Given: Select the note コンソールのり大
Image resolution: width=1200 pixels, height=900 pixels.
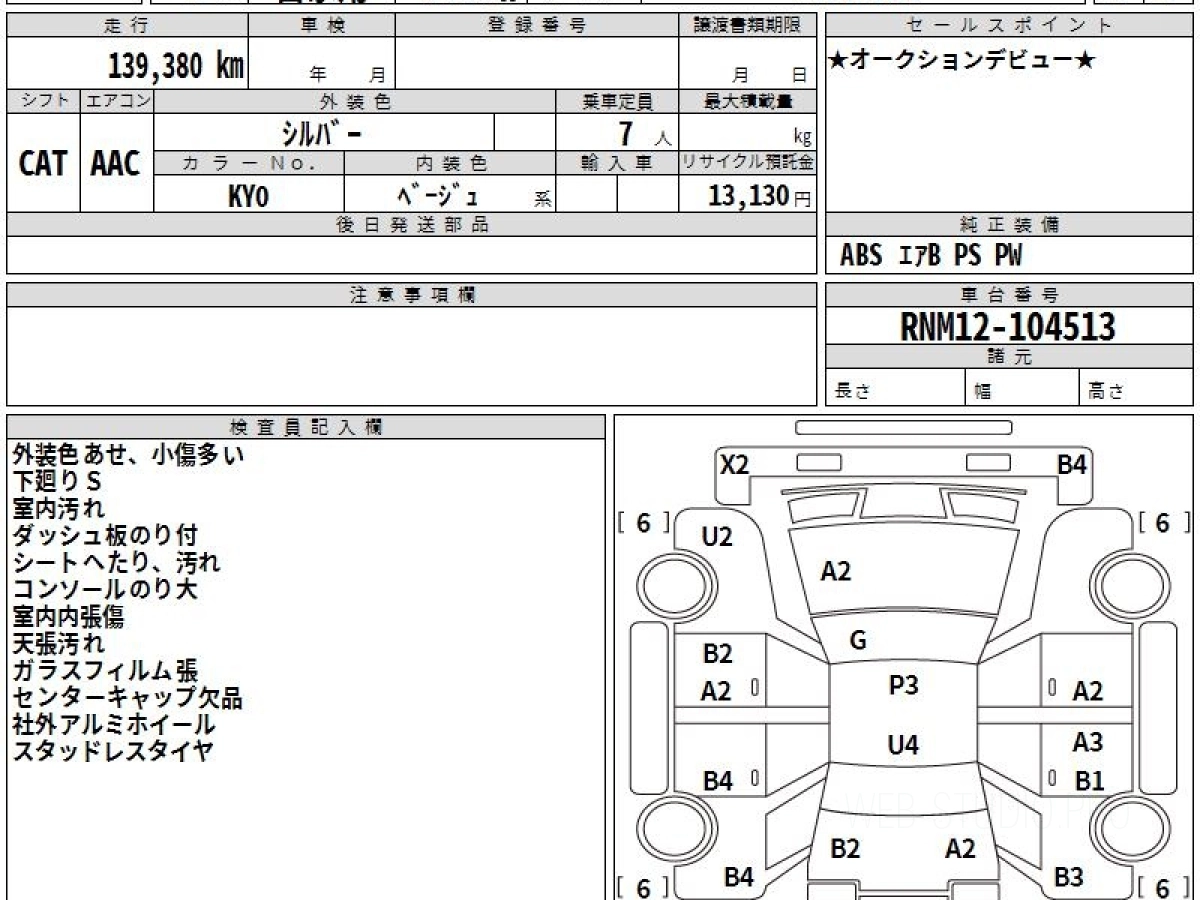Looking at the screenshot, I should [x=105, y=590].
